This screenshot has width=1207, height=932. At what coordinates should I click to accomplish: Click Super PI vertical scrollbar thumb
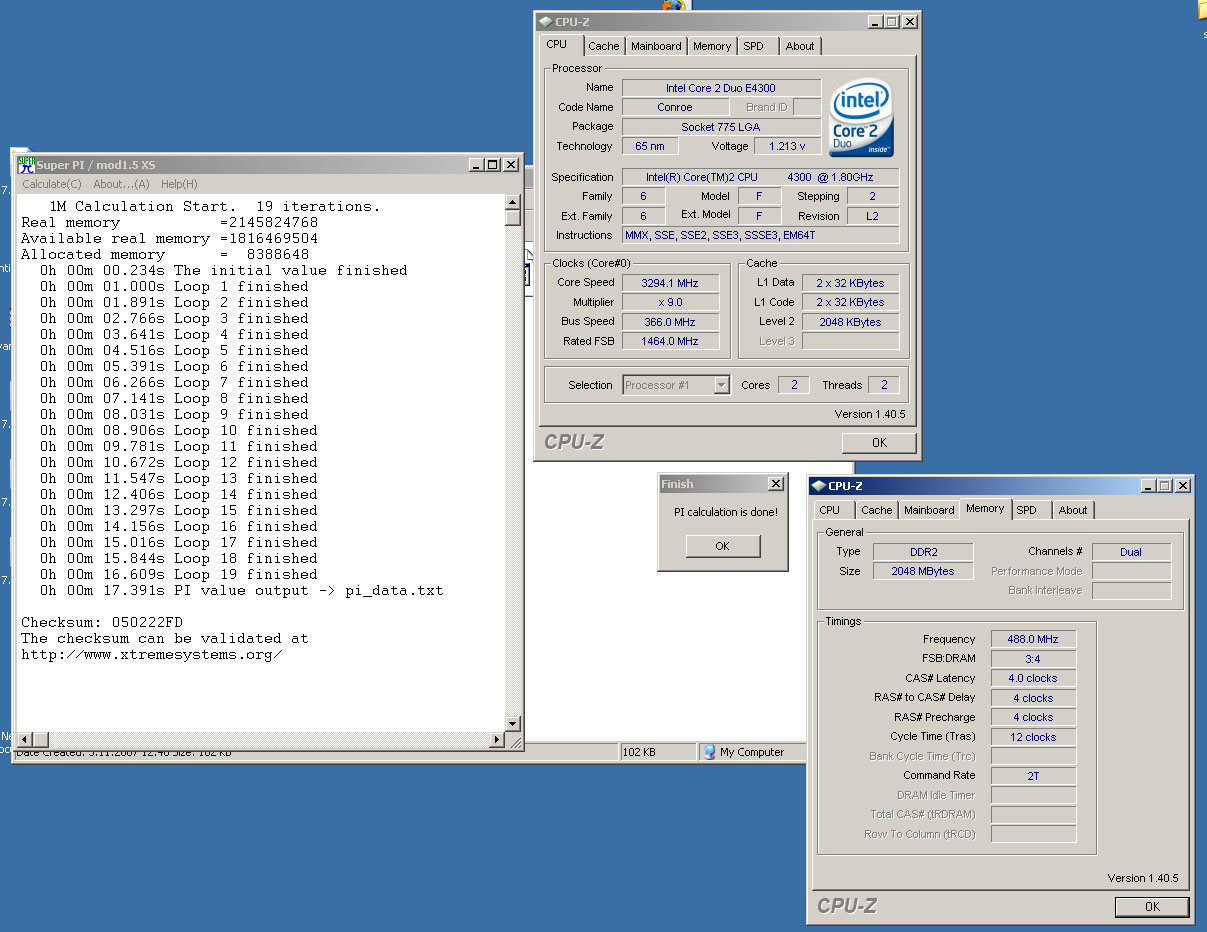point(513,218)
